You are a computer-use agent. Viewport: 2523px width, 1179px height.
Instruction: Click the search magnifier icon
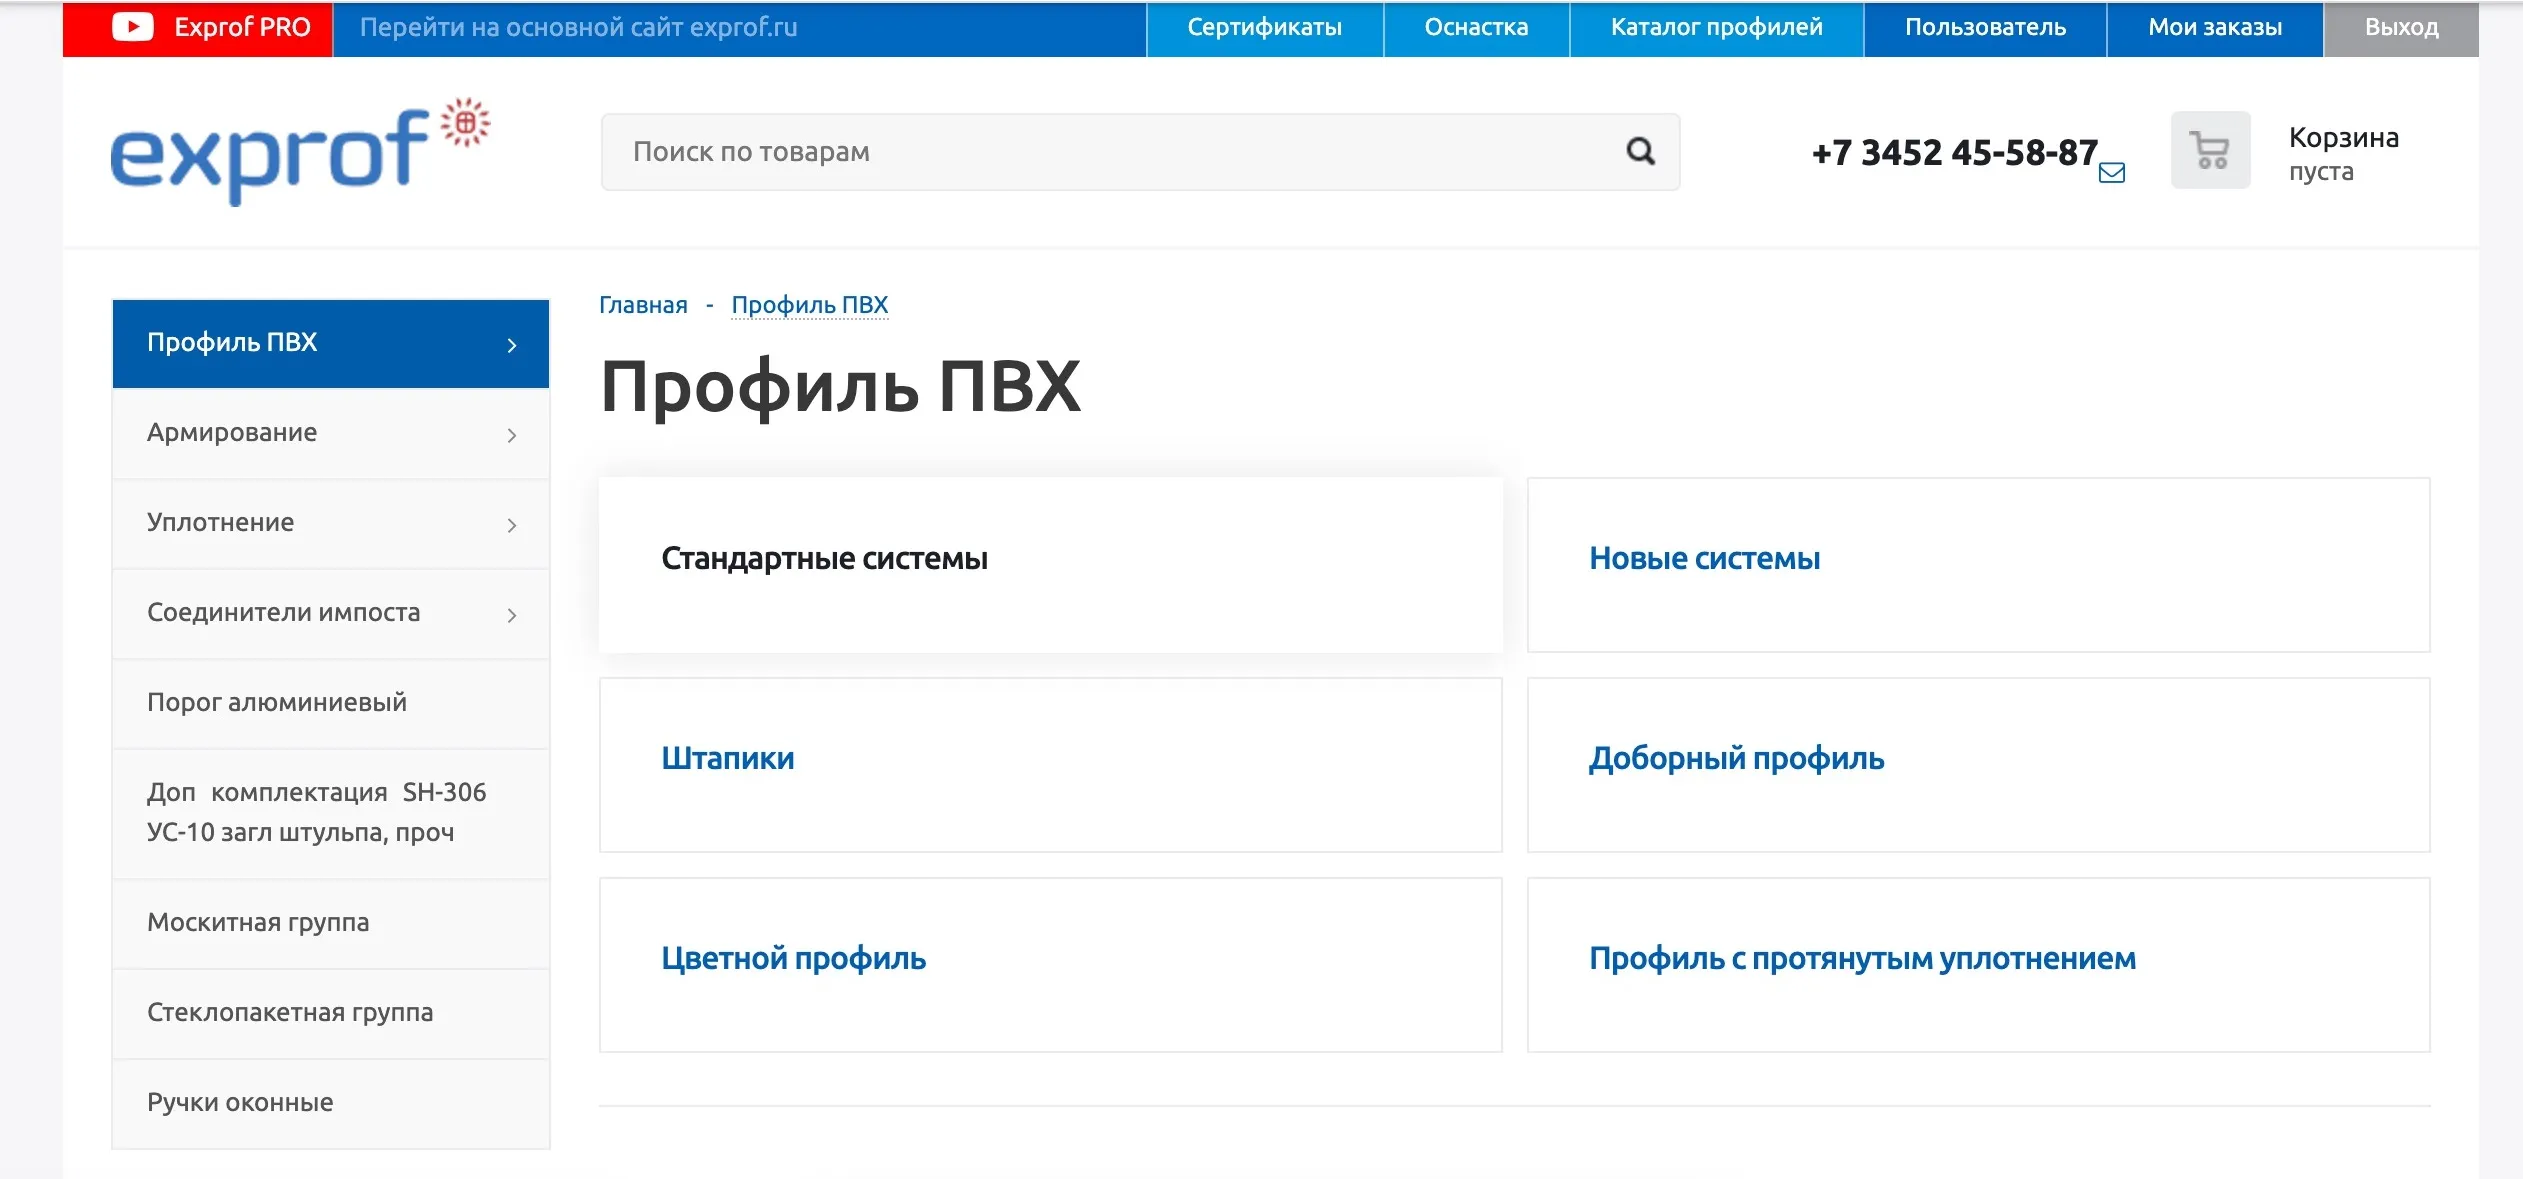(x=1640, y=152)
